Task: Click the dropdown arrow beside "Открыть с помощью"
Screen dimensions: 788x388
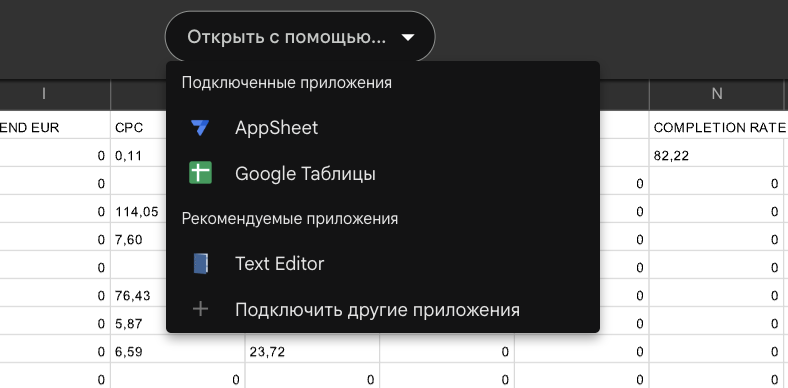Action: pos(408,37)
